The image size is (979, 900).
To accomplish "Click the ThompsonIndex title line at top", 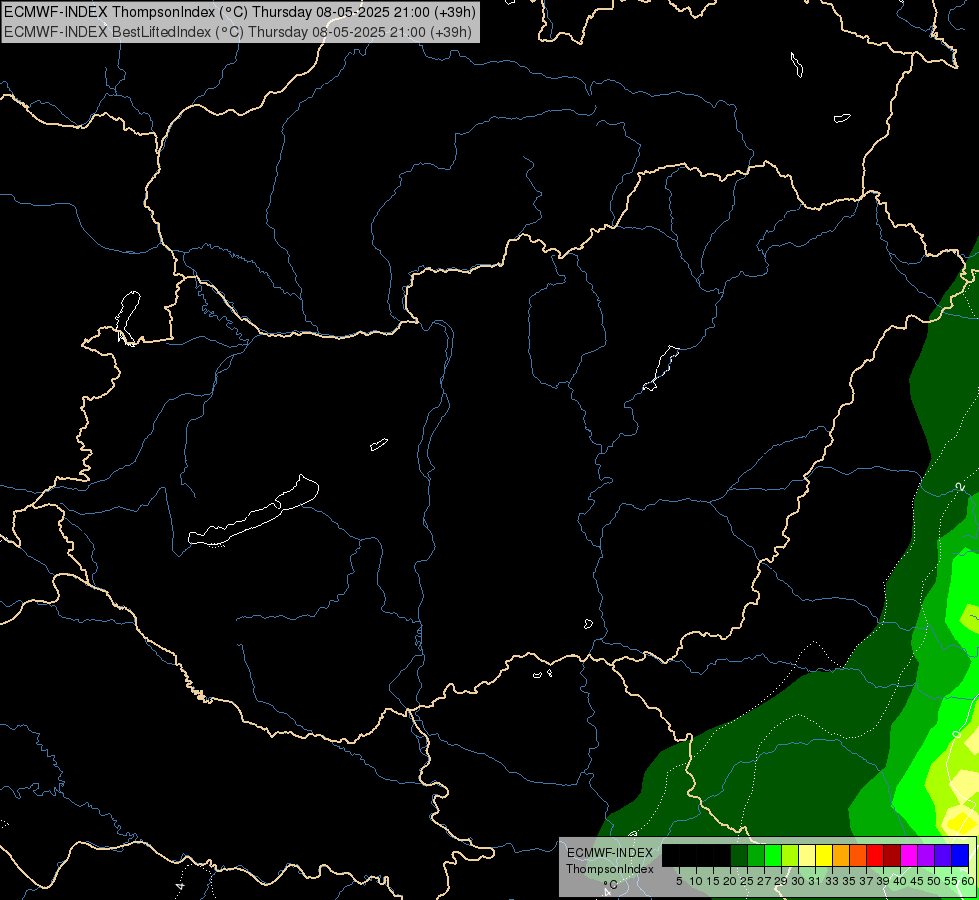I will click(240, 11).
